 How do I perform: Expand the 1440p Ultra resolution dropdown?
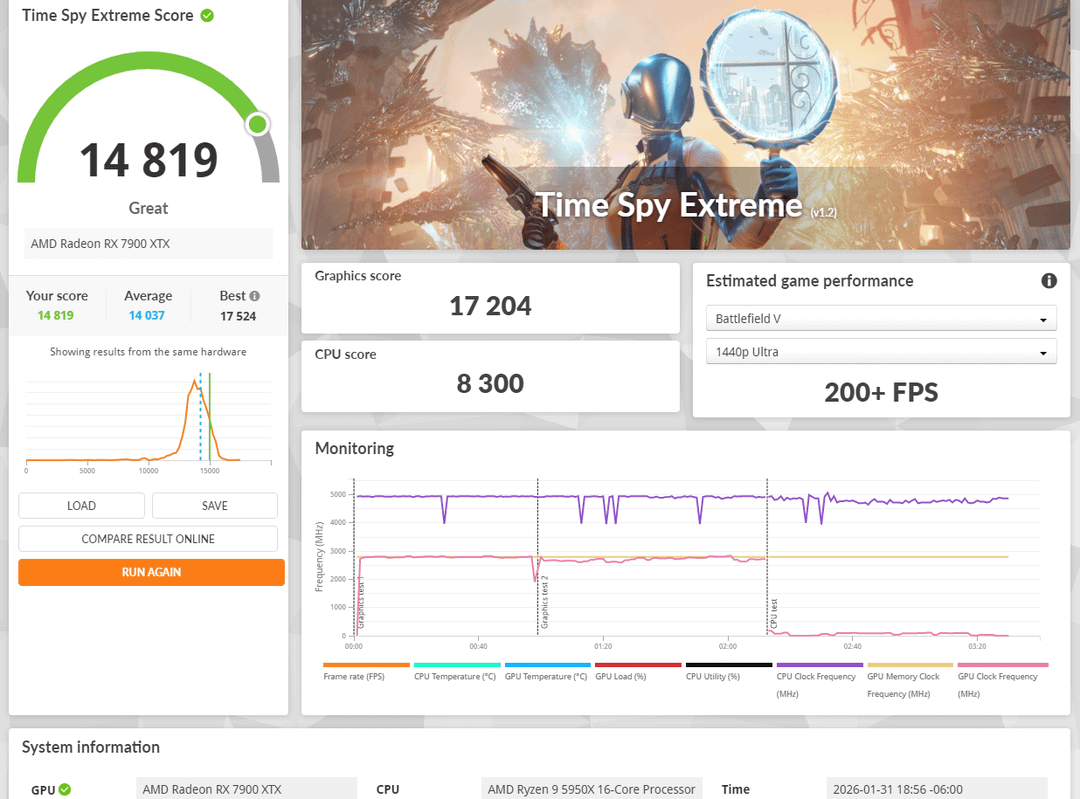881,352
